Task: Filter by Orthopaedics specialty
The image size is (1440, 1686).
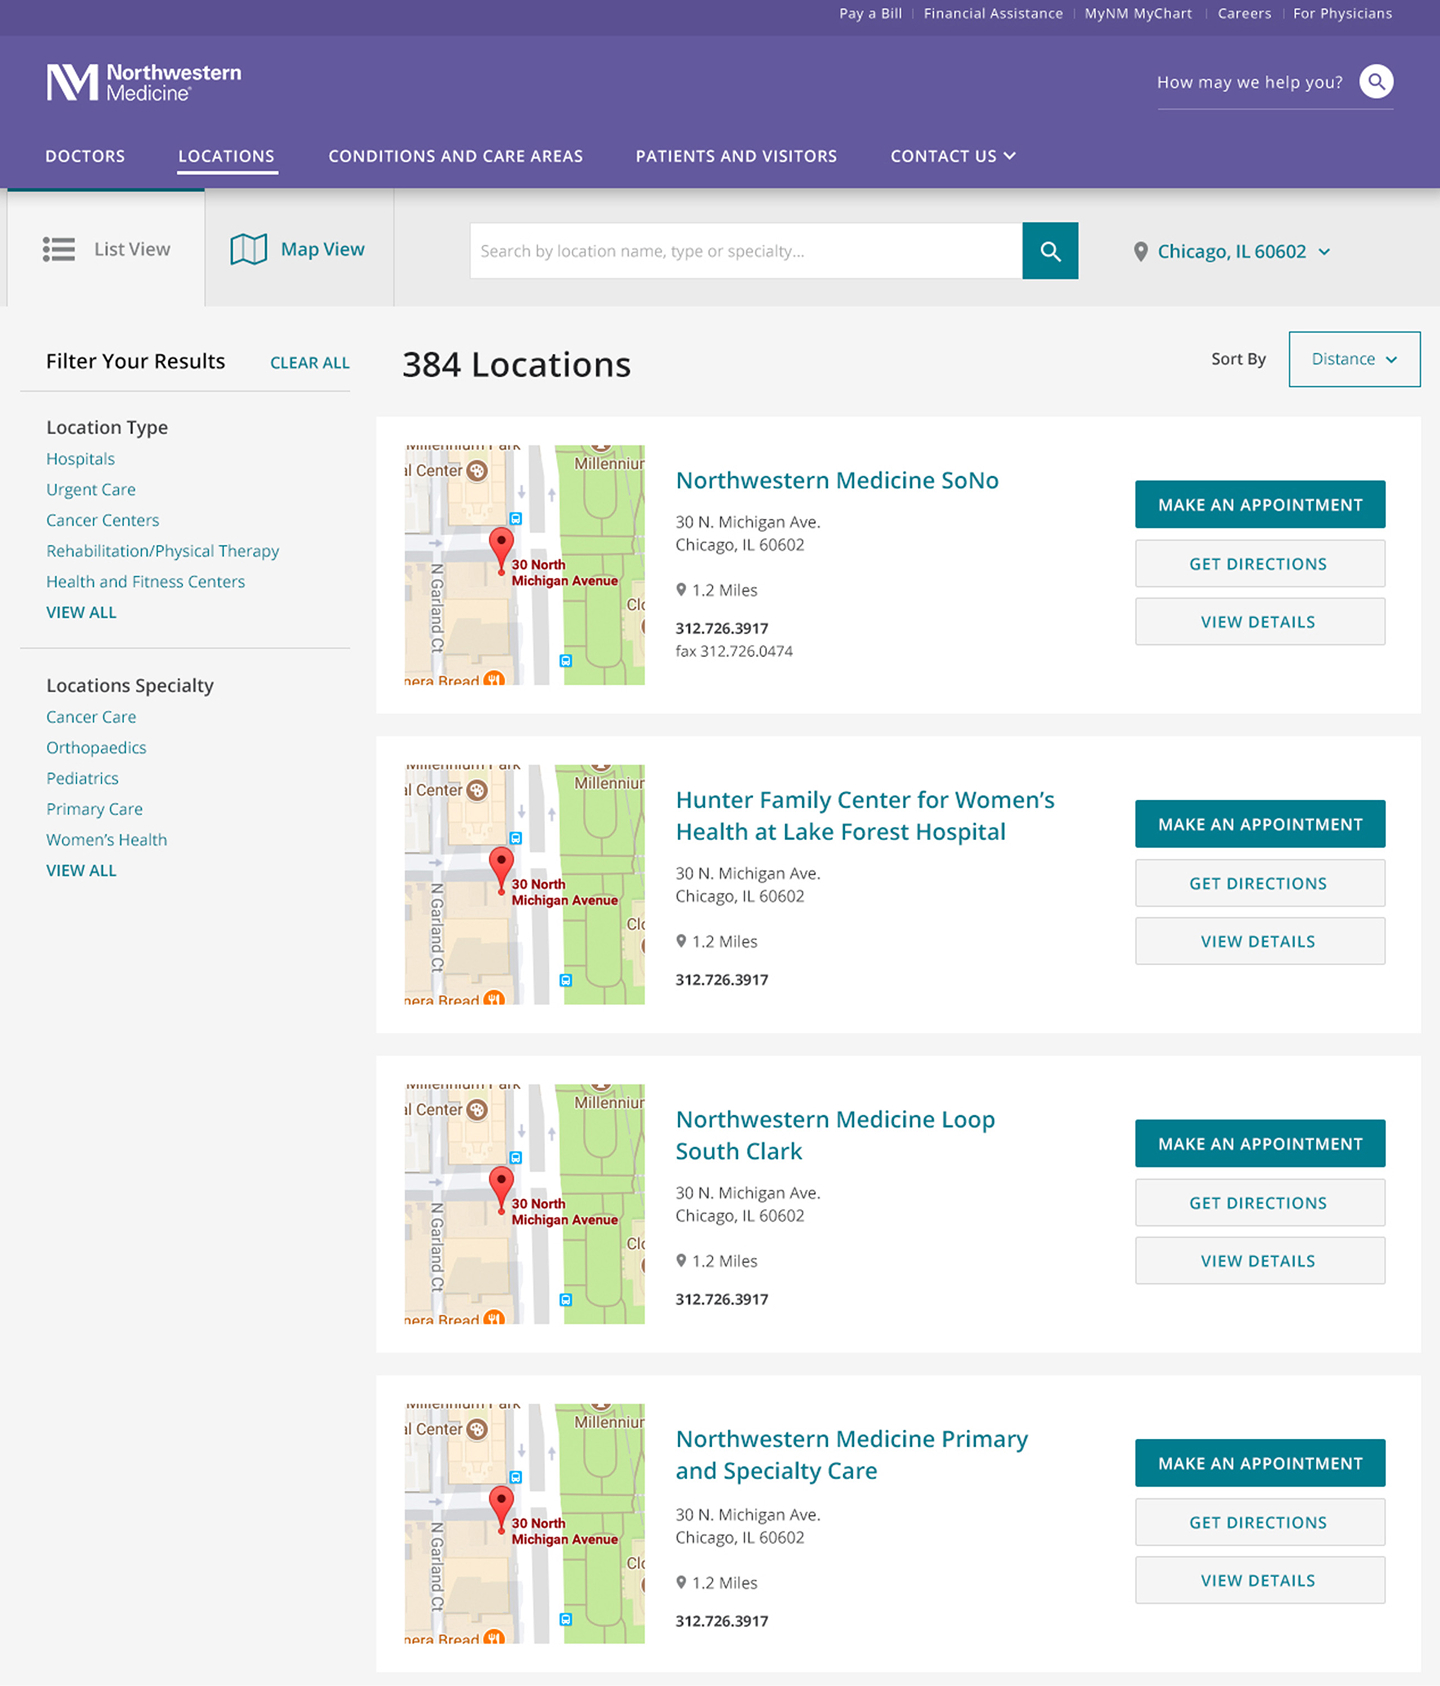Action: pos(96,748)
